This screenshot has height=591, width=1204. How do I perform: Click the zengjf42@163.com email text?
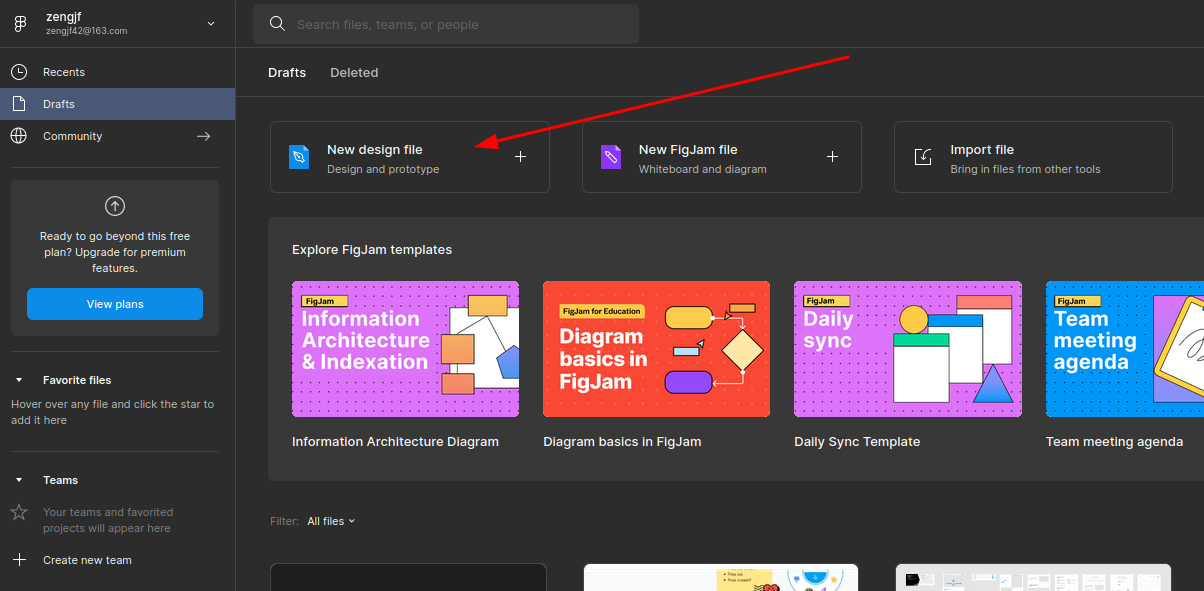(x=86, y=31)
